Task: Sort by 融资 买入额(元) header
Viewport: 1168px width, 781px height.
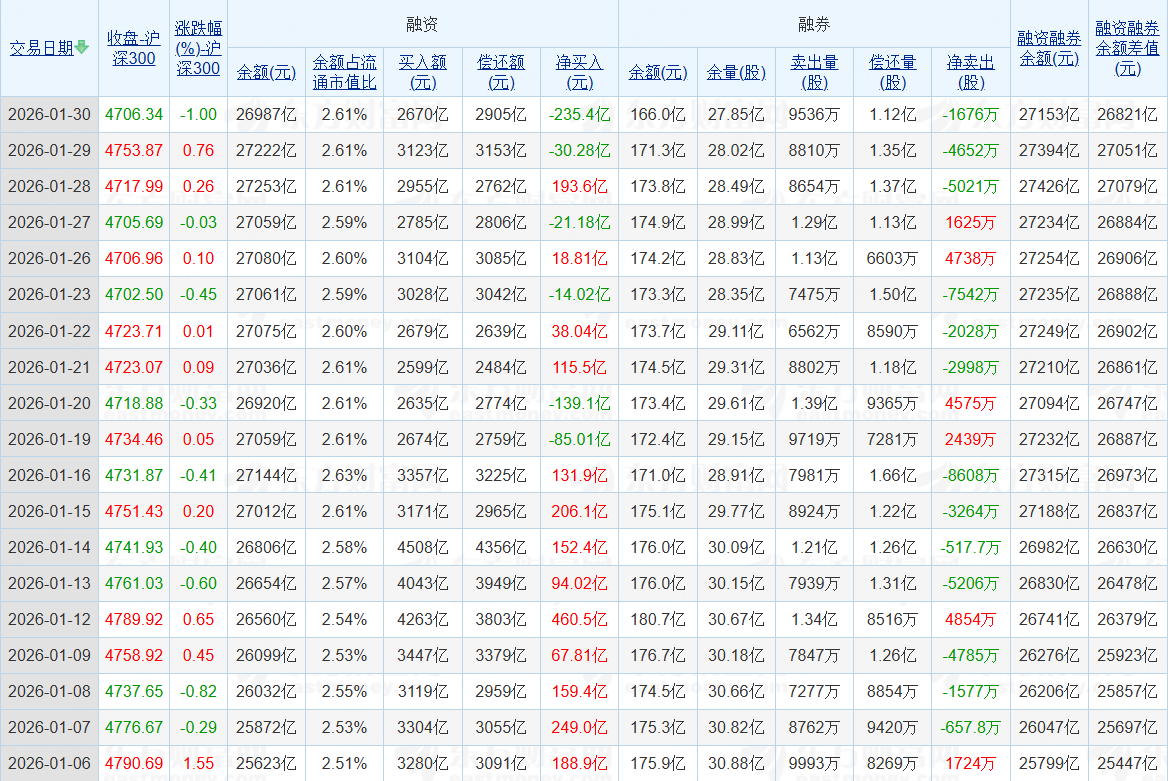Action: [422, 72]
